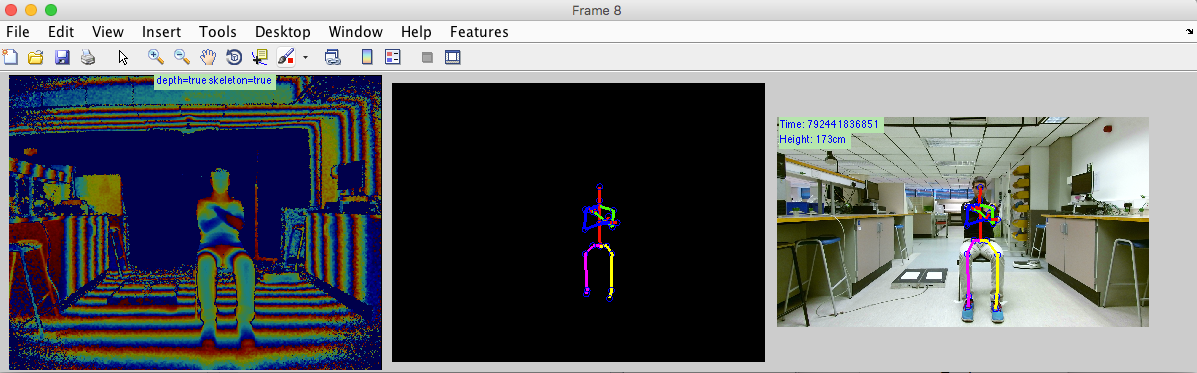The height and width of the screenshot is (373, 1197).
Task: Create a new figure with toolbar icon
Action: coord(10,56)
